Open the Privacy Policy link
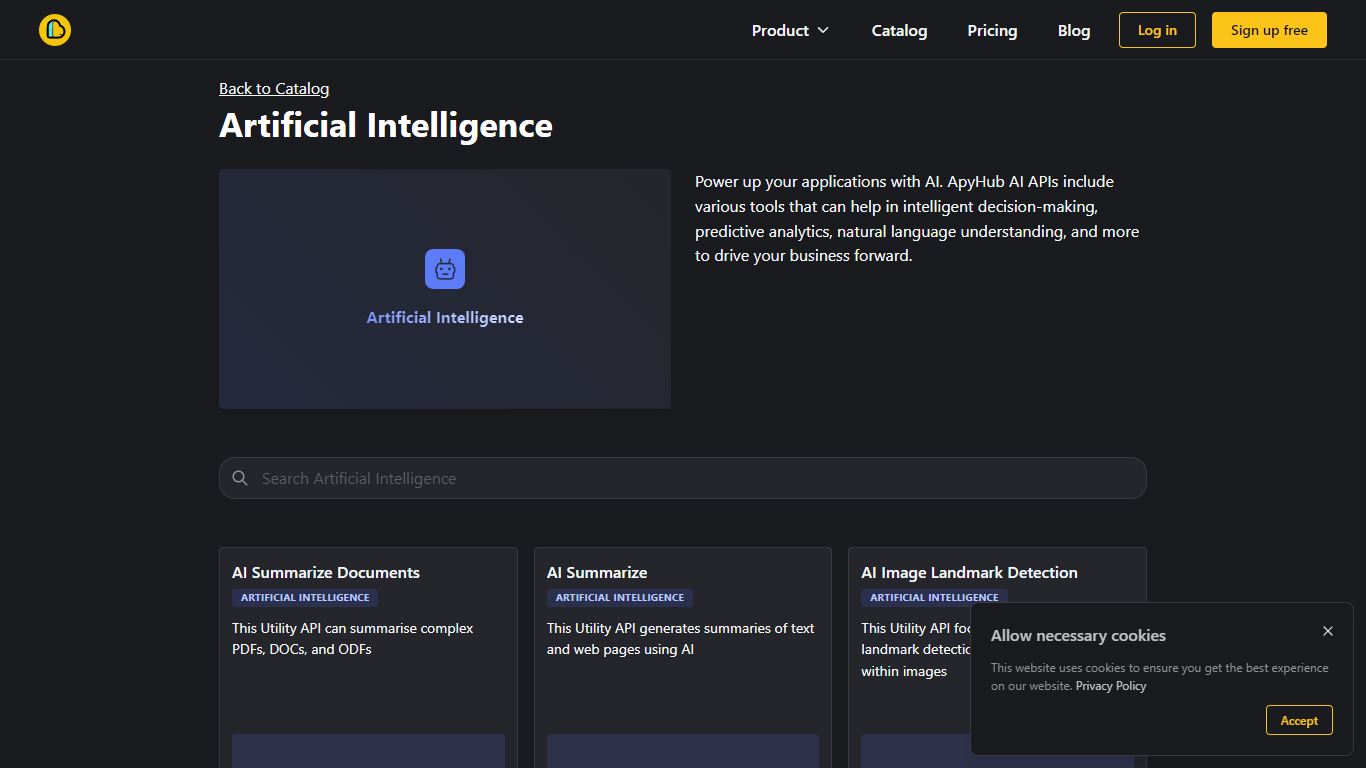1366x768 pixels. tap(1111, 686)
